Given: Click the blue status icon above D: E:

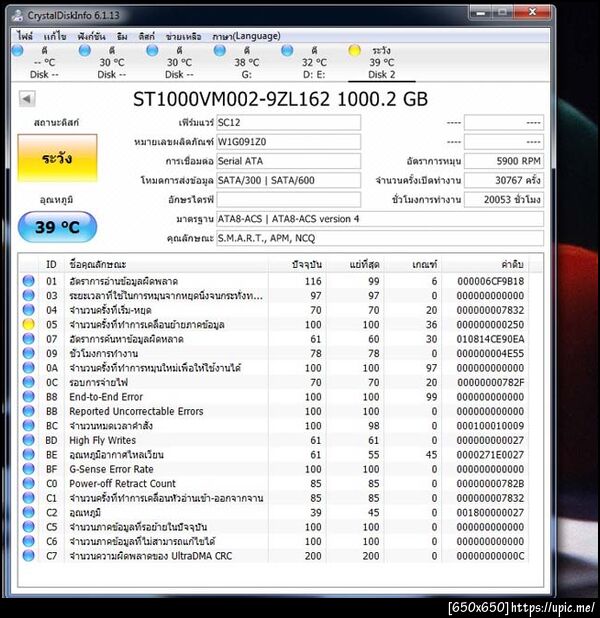Looking at the screenshot, I should pos(287,50).
